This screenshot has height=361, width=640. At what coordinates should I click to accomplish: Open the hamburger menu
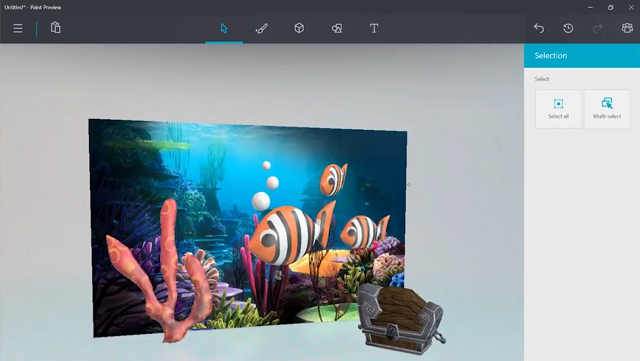pyautogui.click(x=18, y=29)
